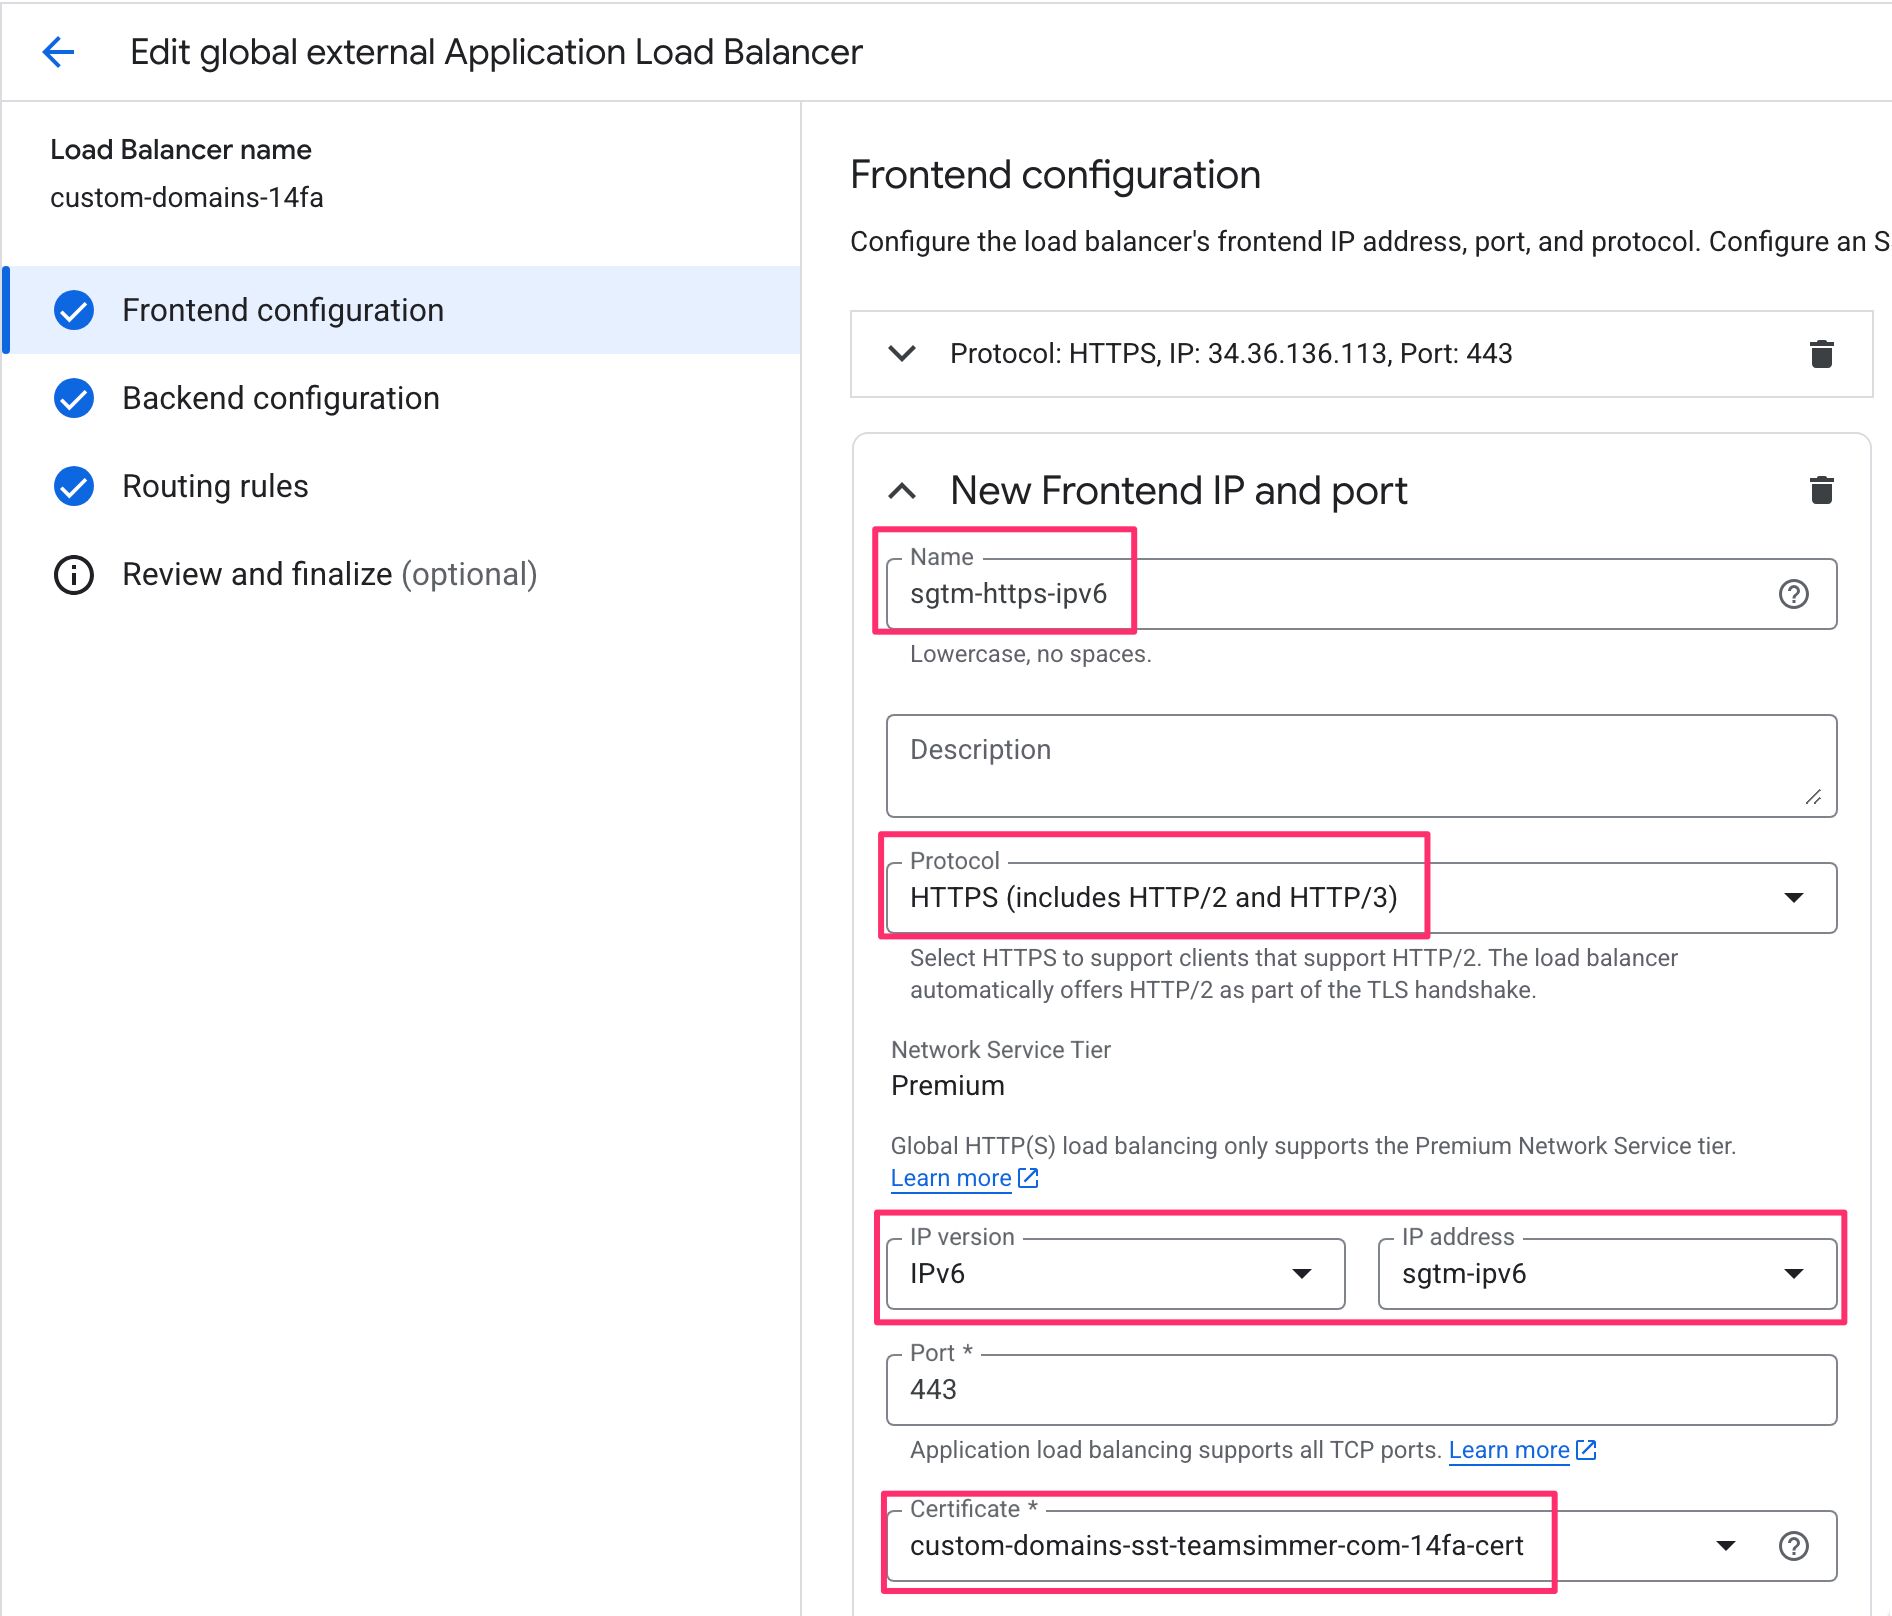Open Learn more link about Network Service tier
This screenshot has width=1892, height=1616.
pos(951,1178)
